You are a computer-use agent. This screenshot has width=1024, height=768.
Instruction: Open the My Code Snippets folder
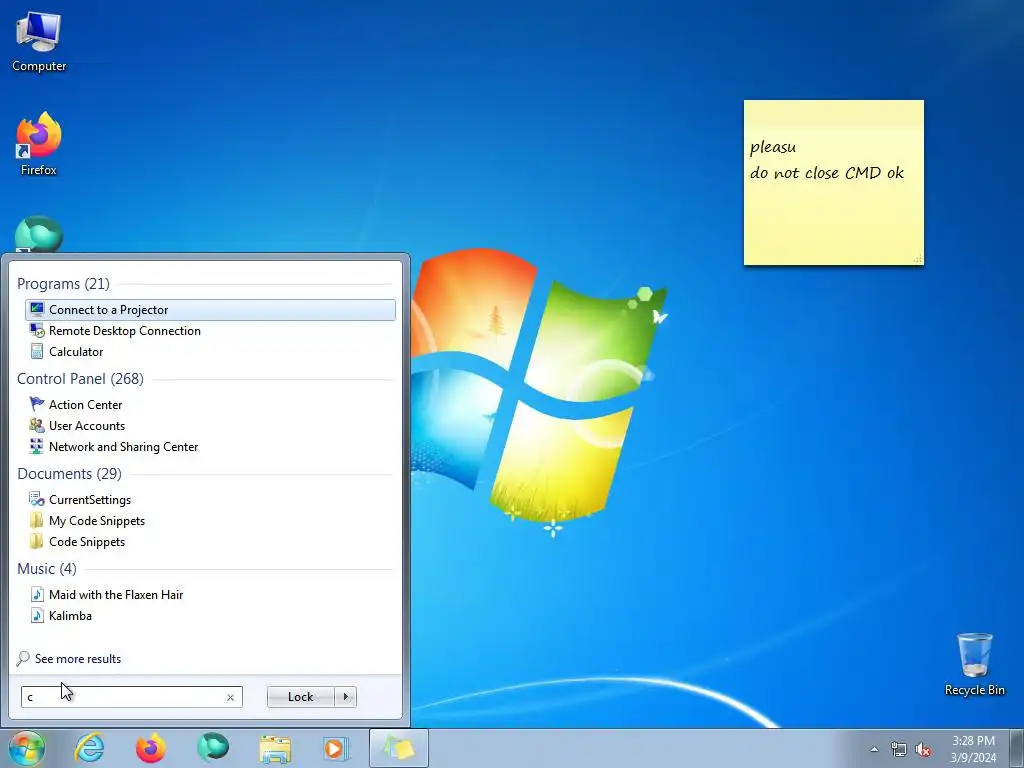coord(210,520)
